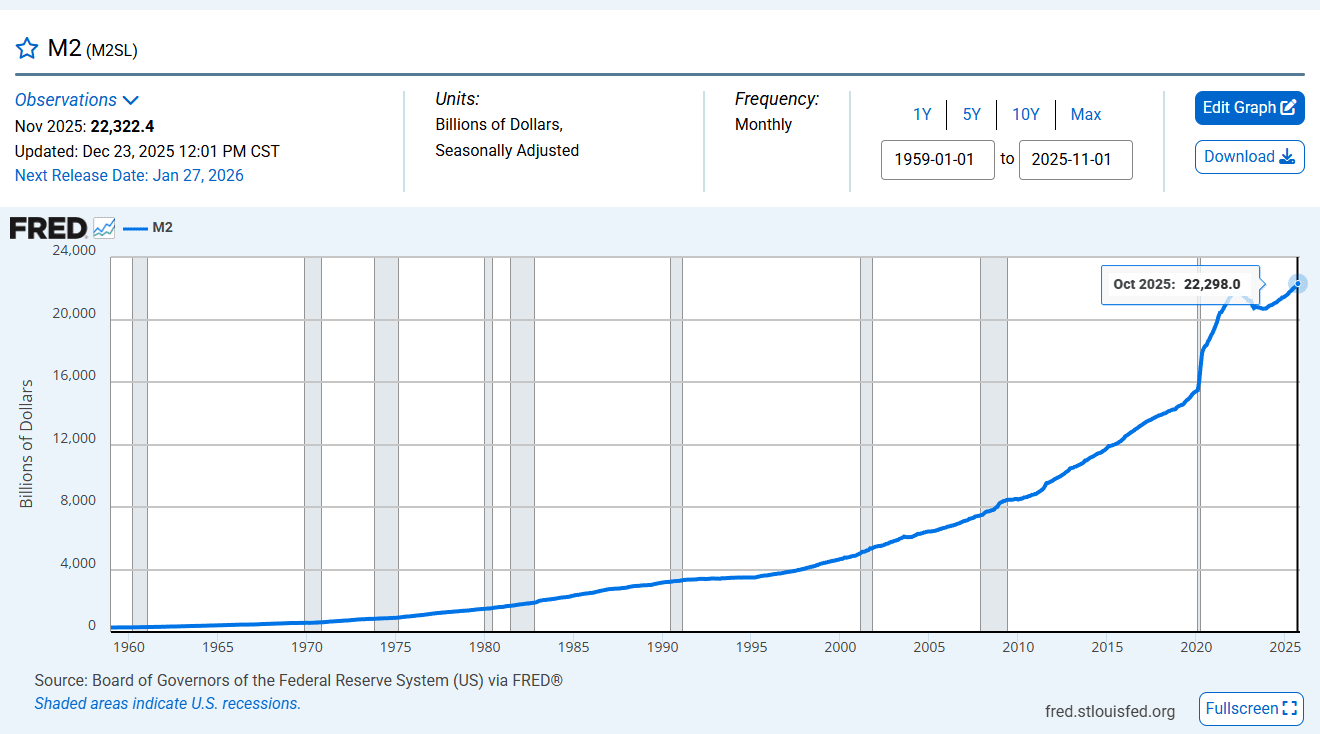The image size is (1320, 734).
Task: Show the Max date range
Action: click(x=1086, y=115)
